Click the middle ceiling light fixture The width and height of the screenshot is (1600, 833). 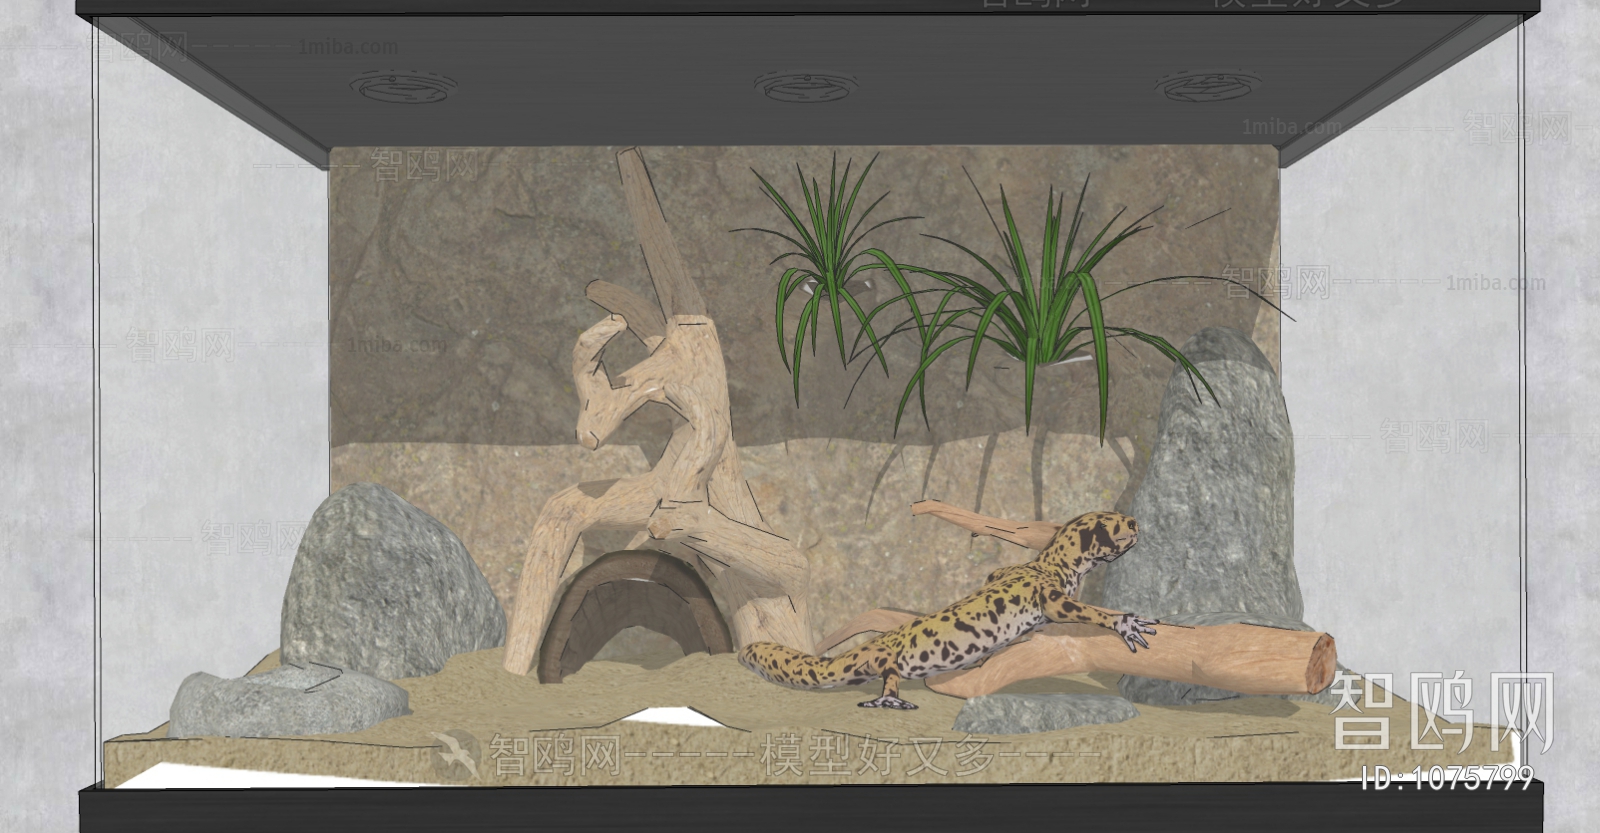pos(808,86)
